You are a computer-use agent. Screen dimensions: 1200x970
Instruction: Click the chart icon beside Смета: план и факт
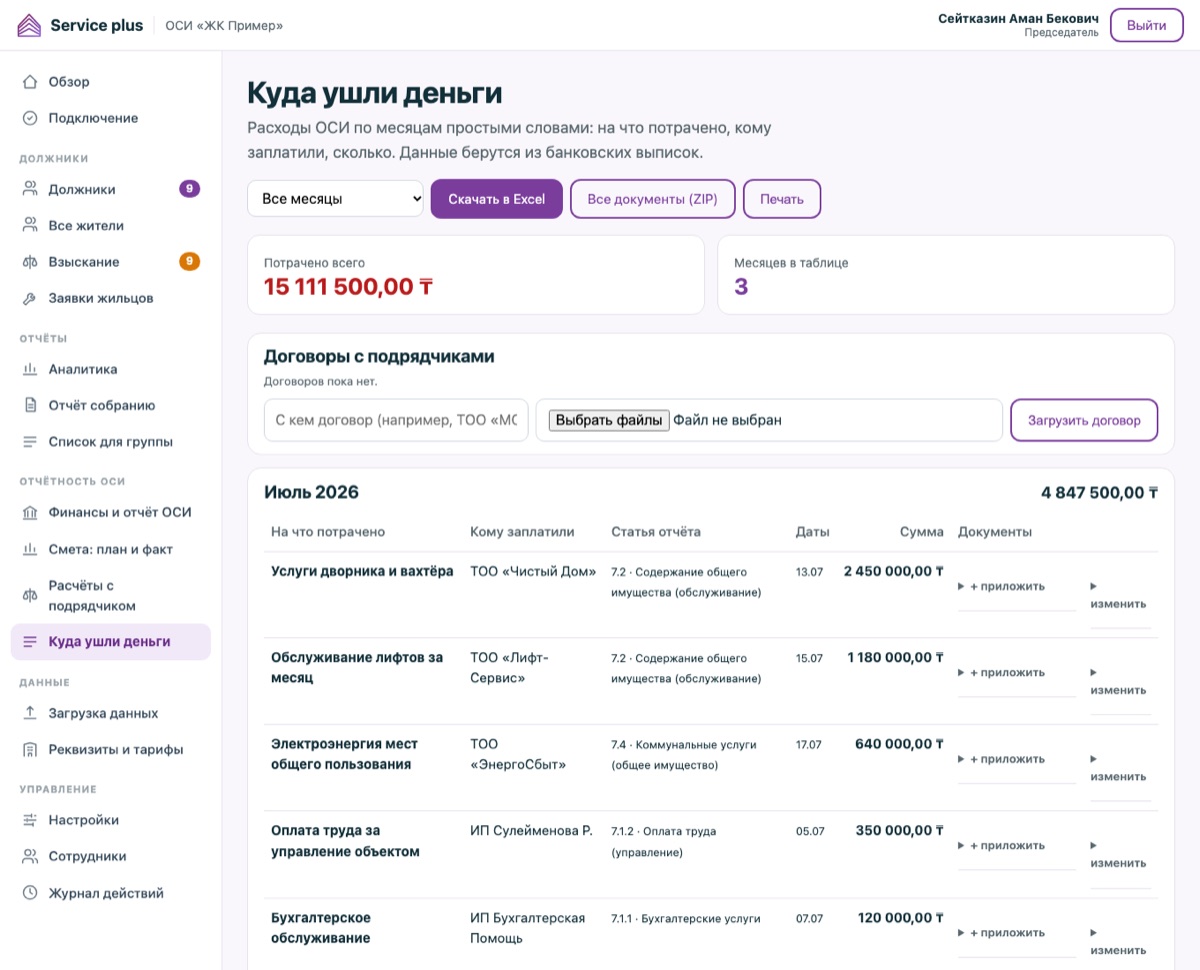click(x=30, y=549)
